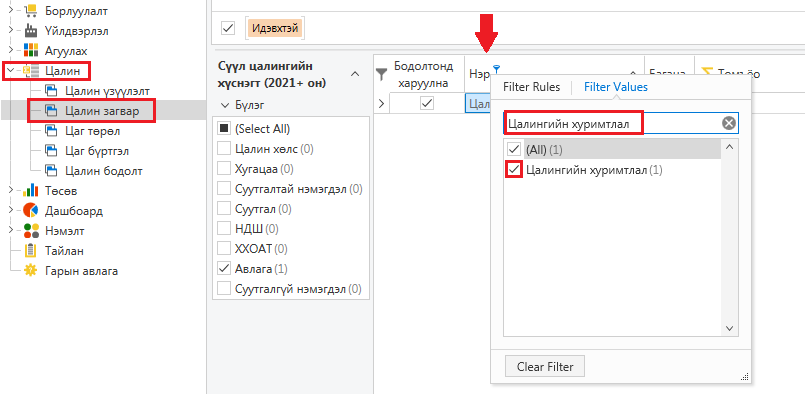Open the Борлуулалт cart icon
The image size is (805, 394).
point(31,10)
